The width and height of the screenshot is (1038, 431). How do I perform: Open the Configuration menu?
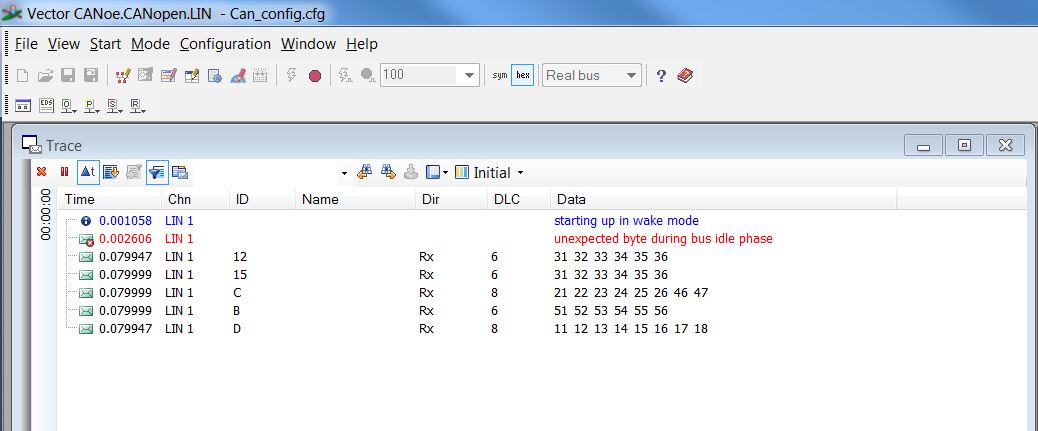click(x=225, y=44)
